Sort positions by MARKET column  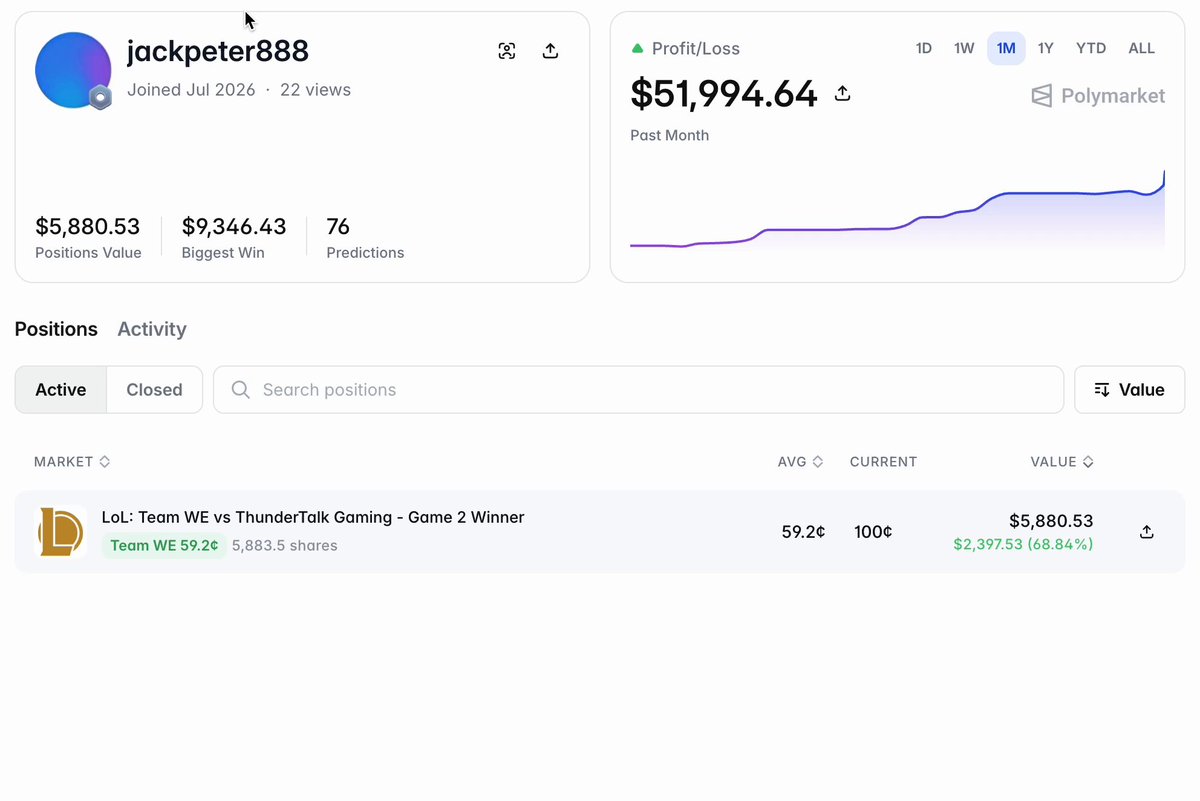[x=72, y=462]
